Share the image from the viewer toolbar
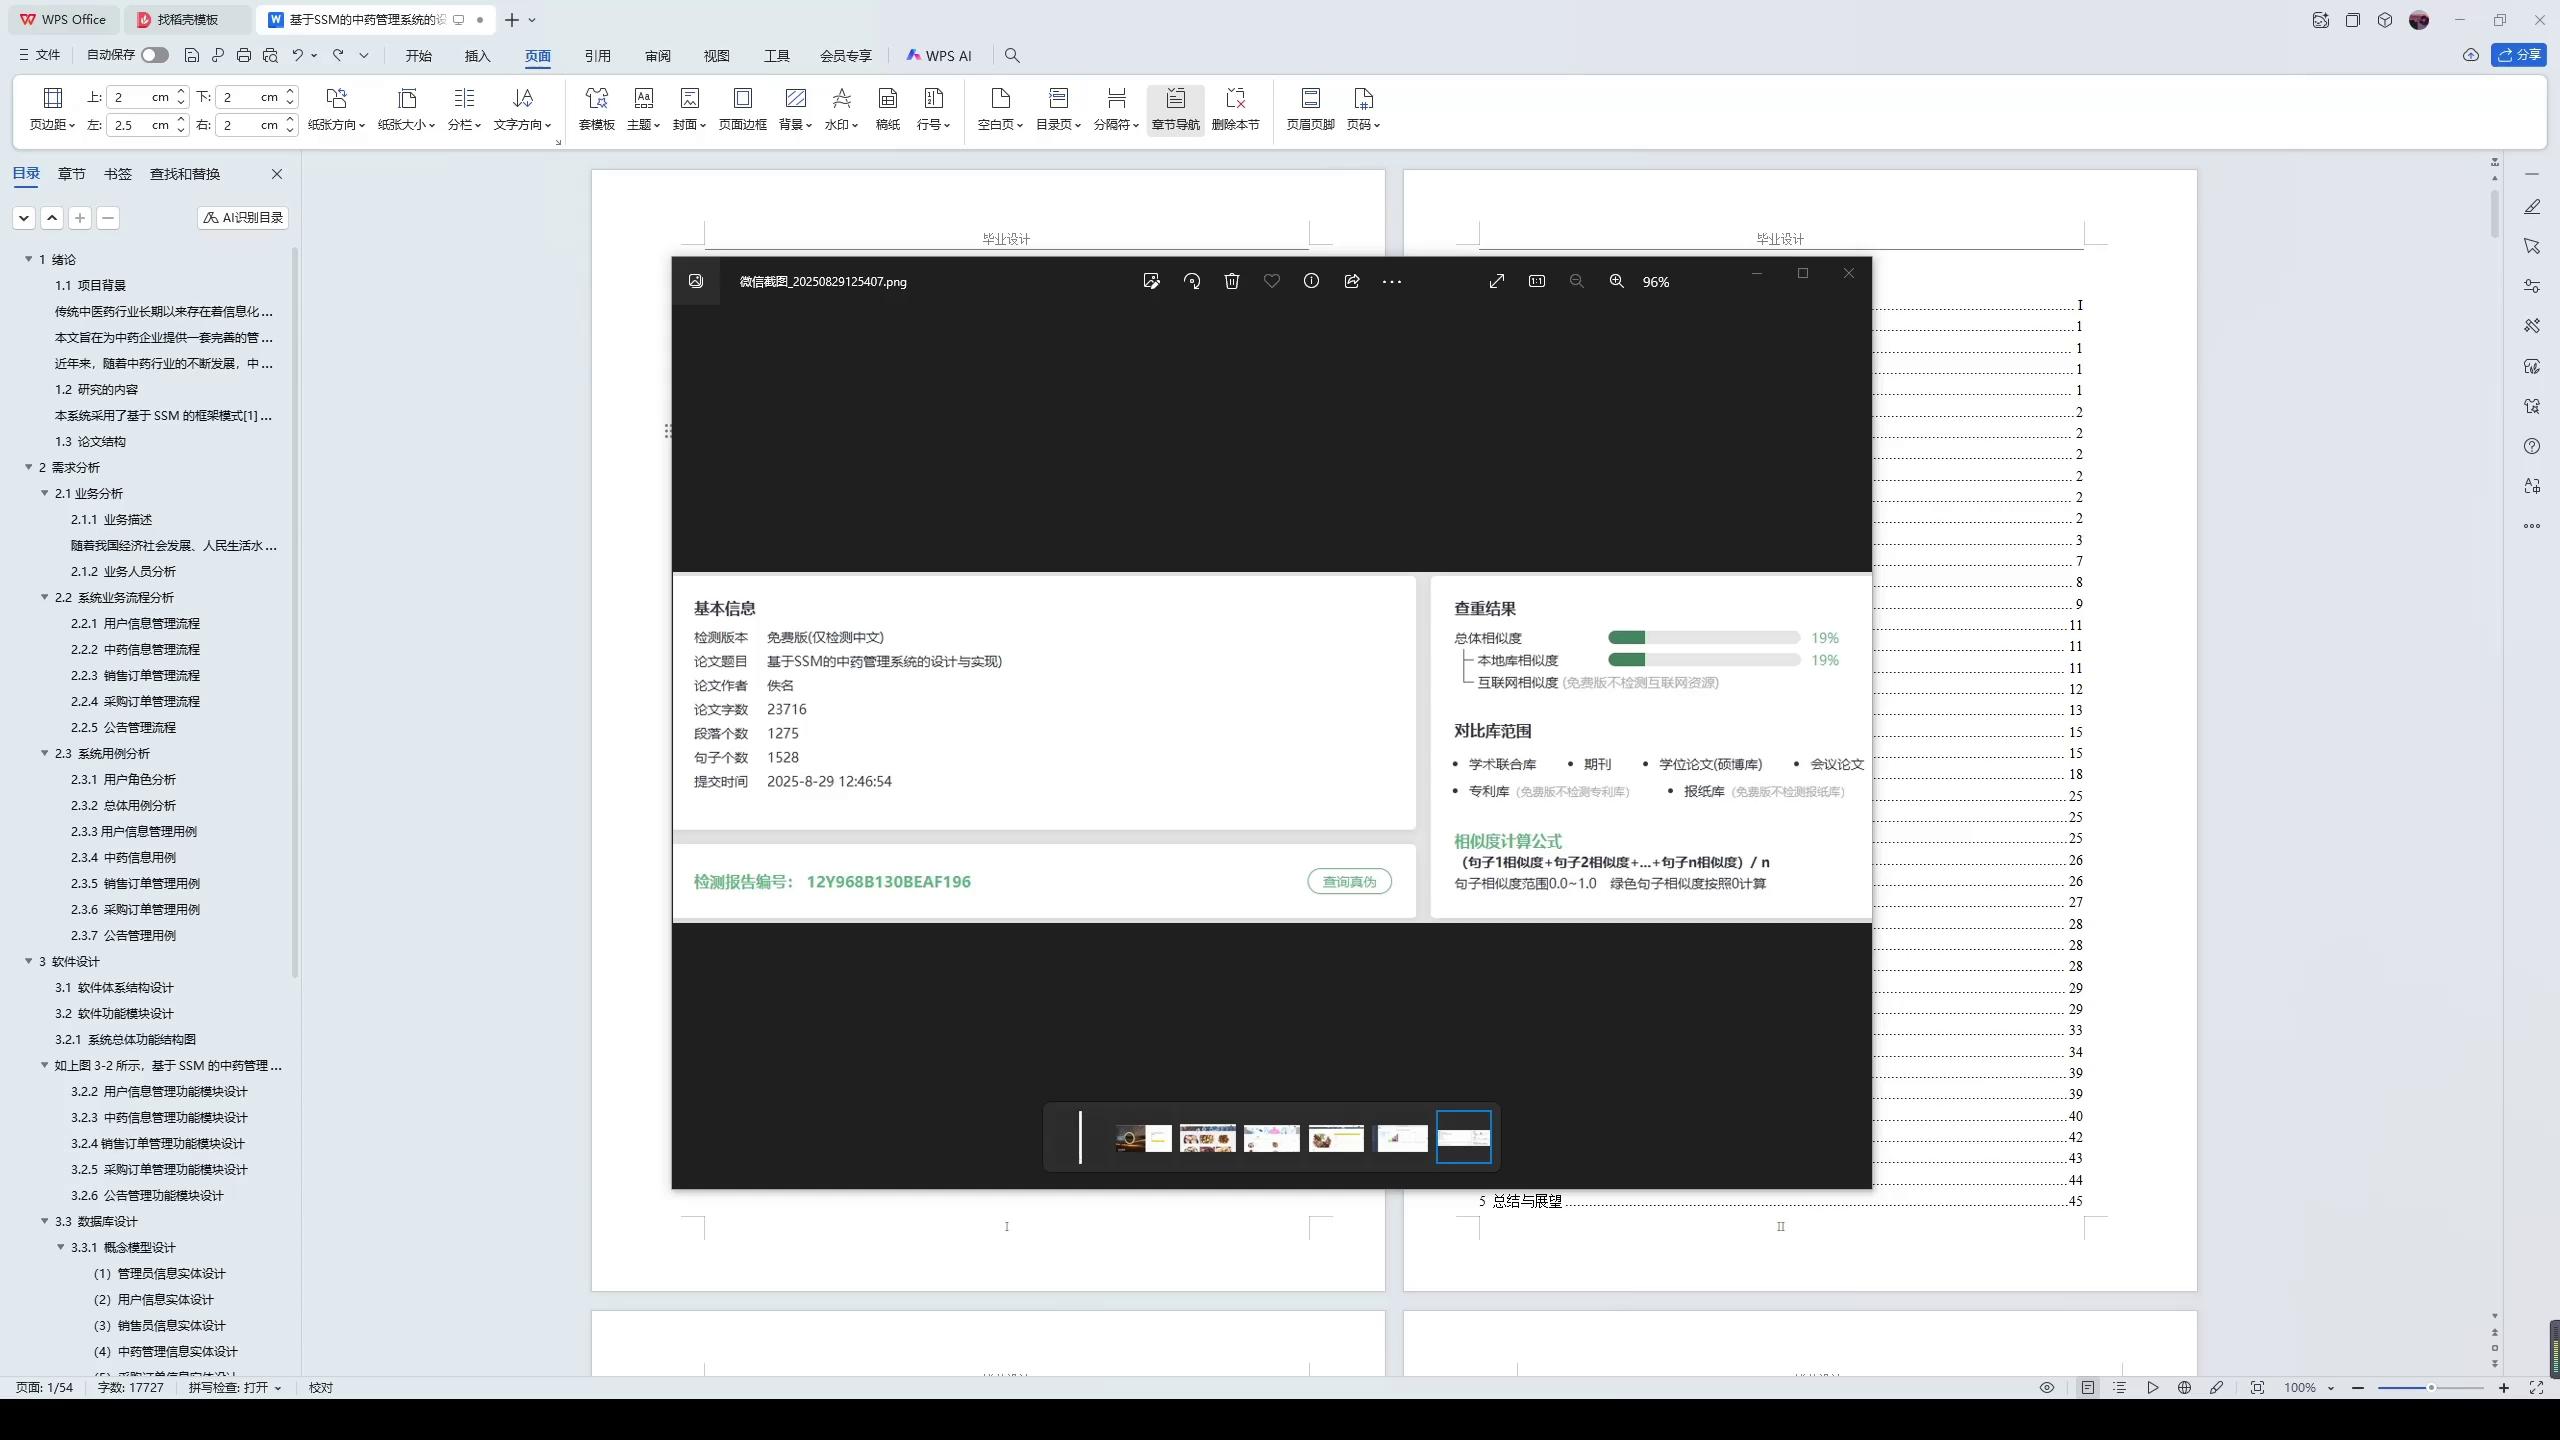Image resolution: width=2560 pixels, height=1440 pixels. click(x=1351, y=281)
